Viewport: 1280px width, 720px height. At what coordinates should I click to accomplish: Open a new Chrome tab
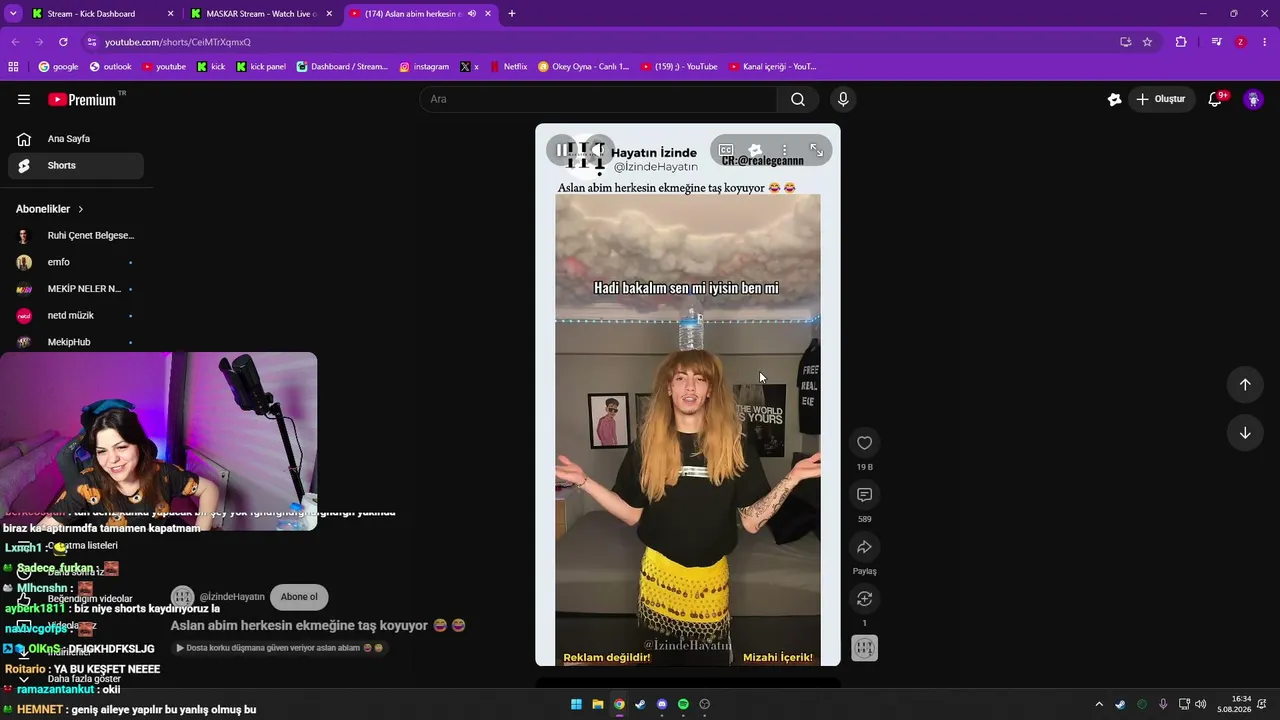point(512,14)
